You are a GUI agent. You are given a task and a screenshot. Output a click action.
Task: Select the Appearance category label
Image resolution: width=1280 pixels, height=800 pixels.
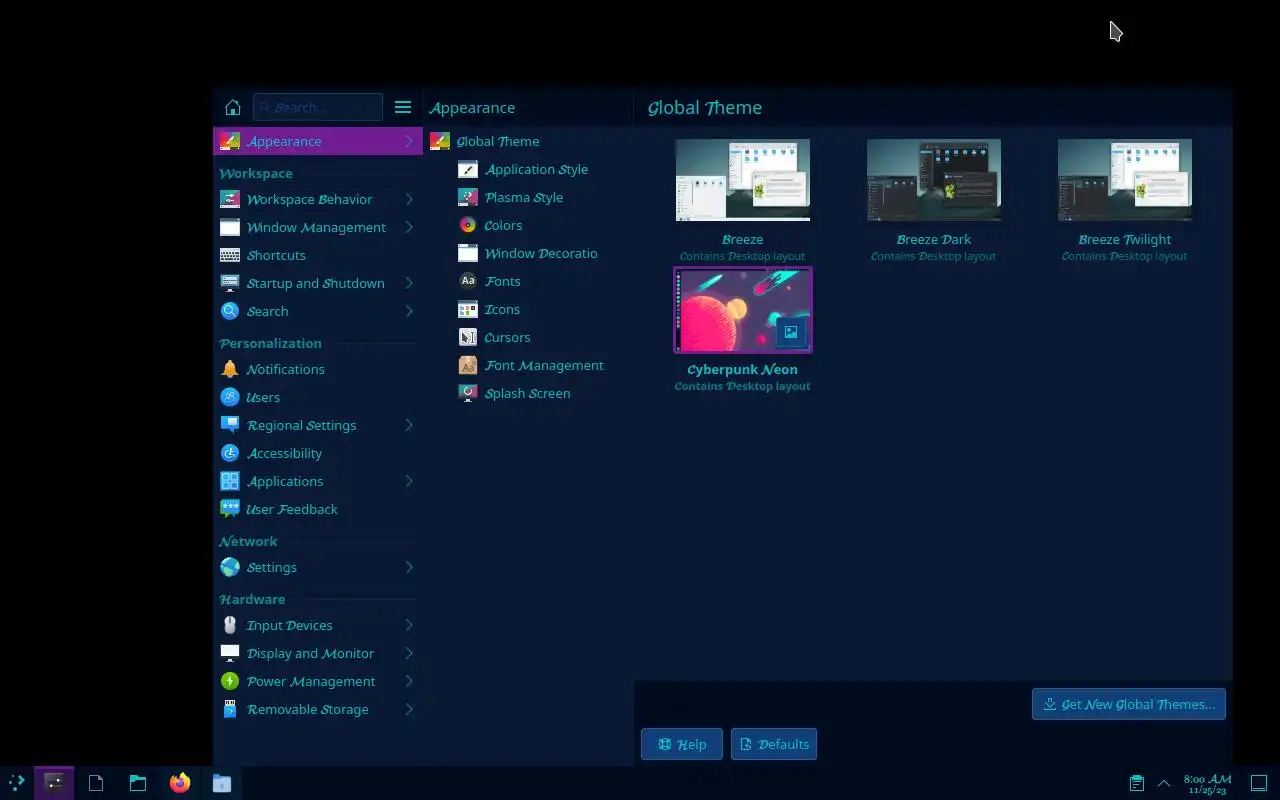284,141
